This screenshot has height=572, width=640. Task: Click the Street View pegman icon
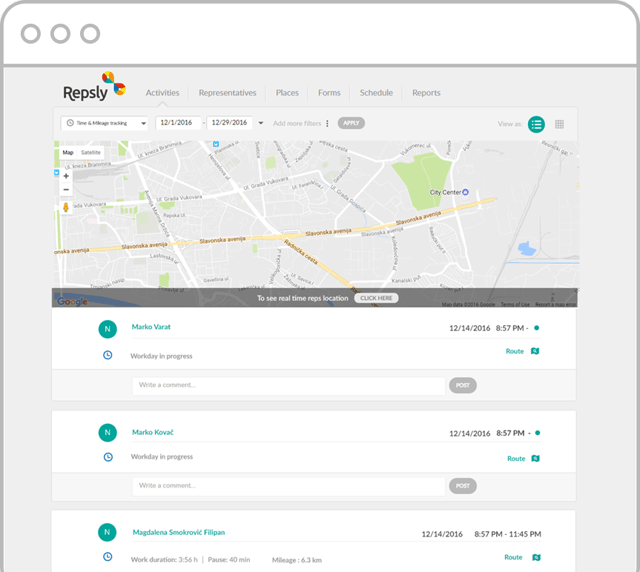(66, 207)
